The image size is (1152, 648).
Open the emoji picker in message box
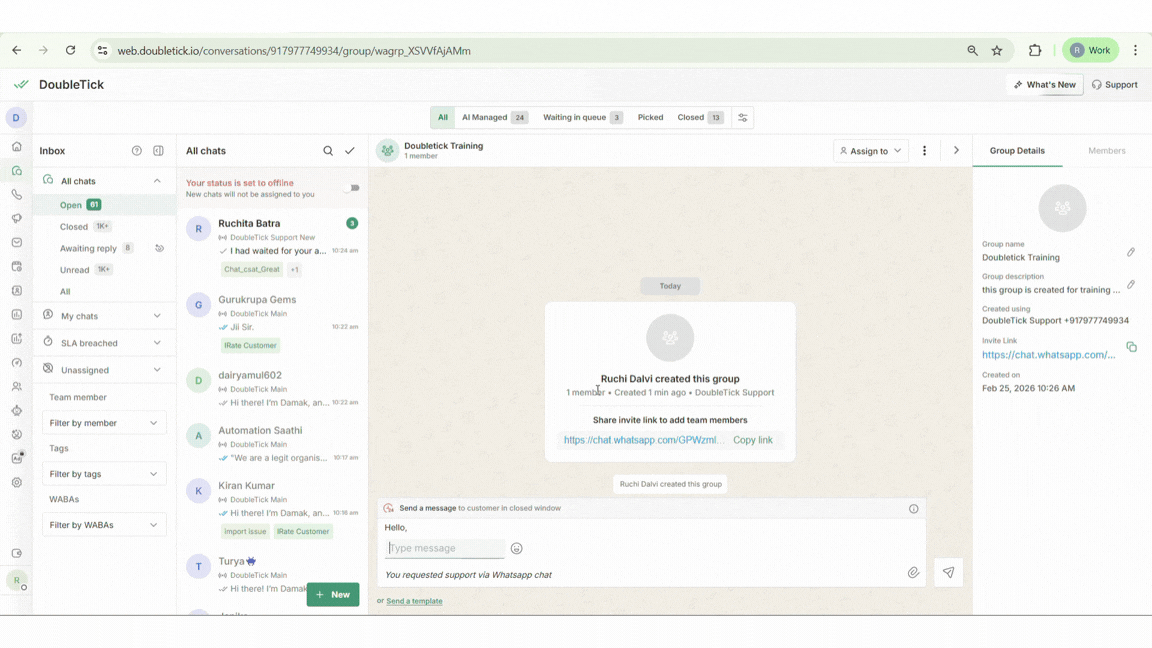coord(517,548)
